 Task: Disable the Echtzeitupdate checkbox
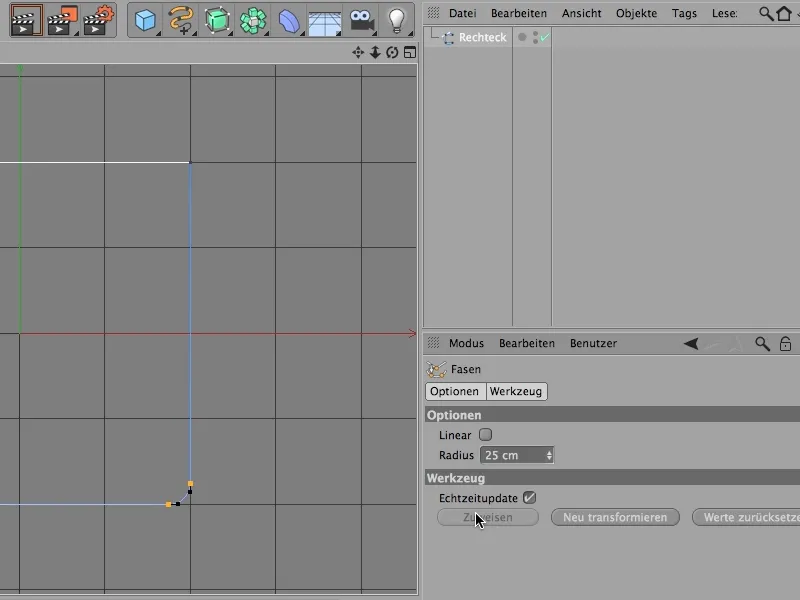[x=530, y=497]
